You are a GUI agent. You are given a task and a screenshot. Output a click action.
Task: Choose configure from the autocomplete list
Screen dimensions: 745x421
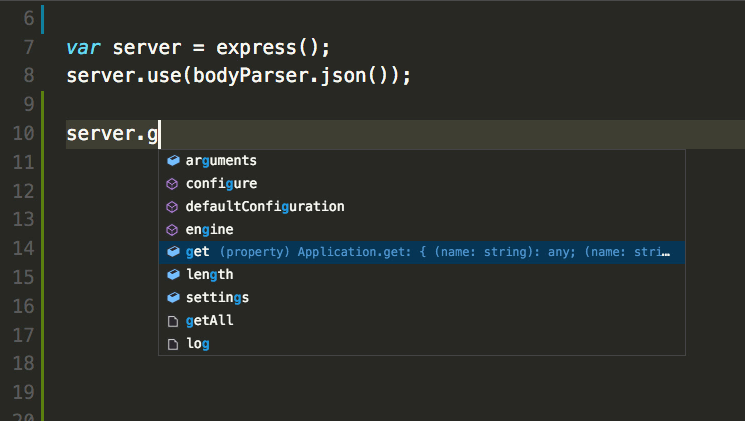[422, 183]
